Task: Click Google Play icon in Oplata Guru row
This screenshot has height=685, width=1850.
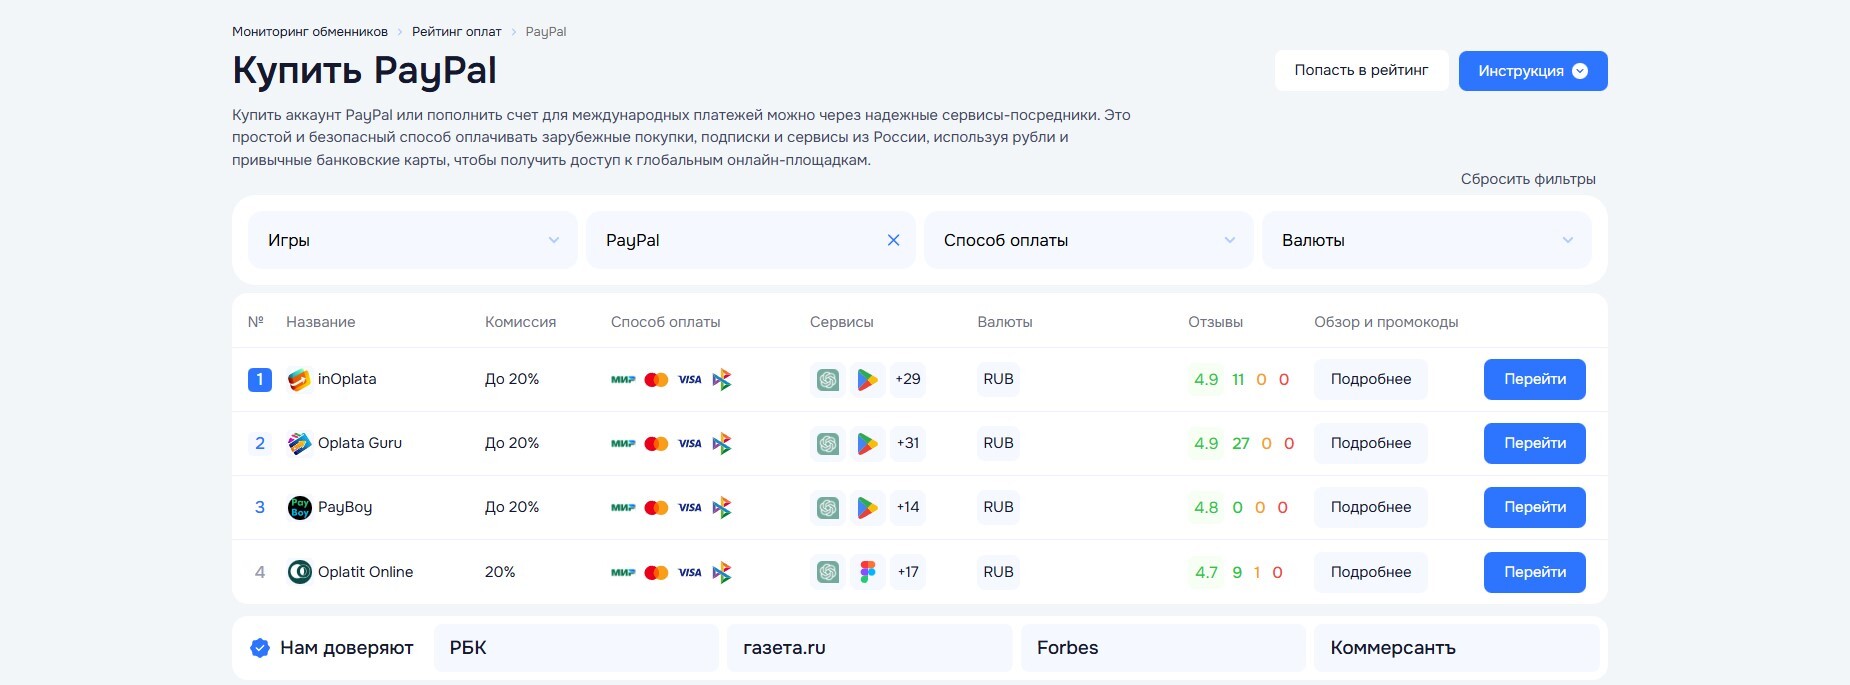Action: point(867,443)
